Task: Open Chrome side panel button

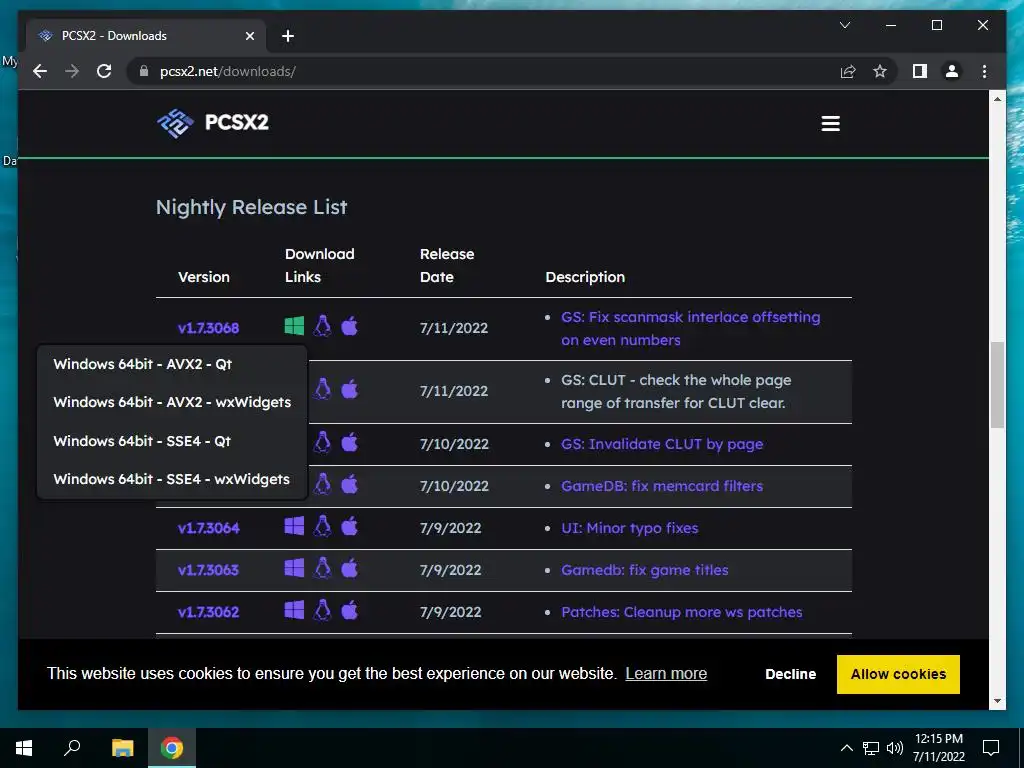Action: [x=920, y=71]
